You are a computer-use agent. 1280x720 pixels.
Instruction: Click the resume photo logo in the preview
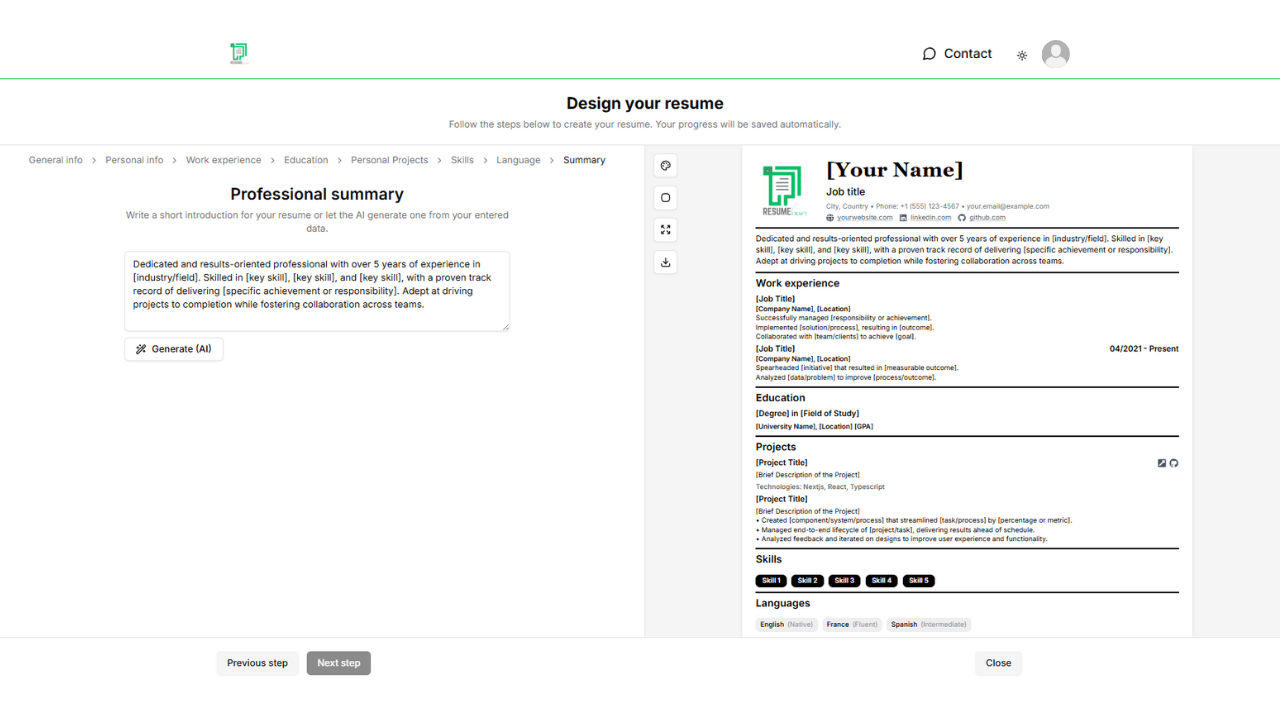[x=785, y=191]
